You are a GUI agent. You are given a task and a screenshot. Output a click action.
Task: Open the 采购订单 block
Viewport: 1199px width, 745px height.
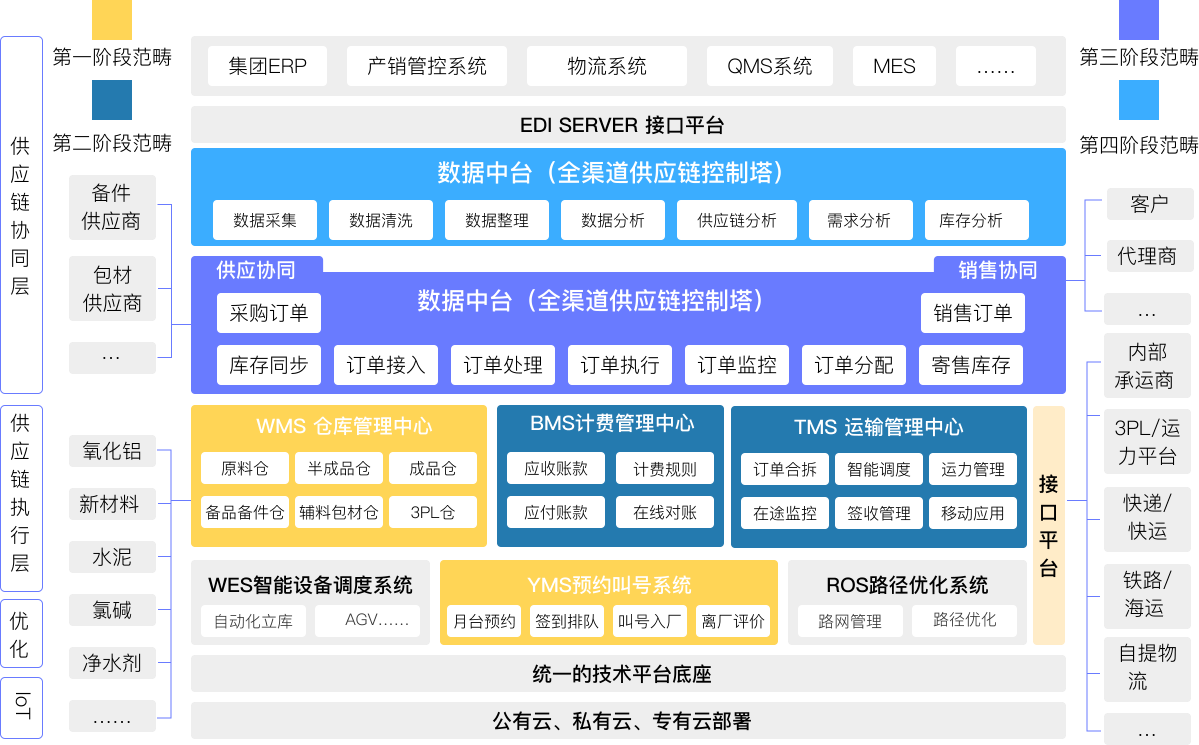click(268, 313)
